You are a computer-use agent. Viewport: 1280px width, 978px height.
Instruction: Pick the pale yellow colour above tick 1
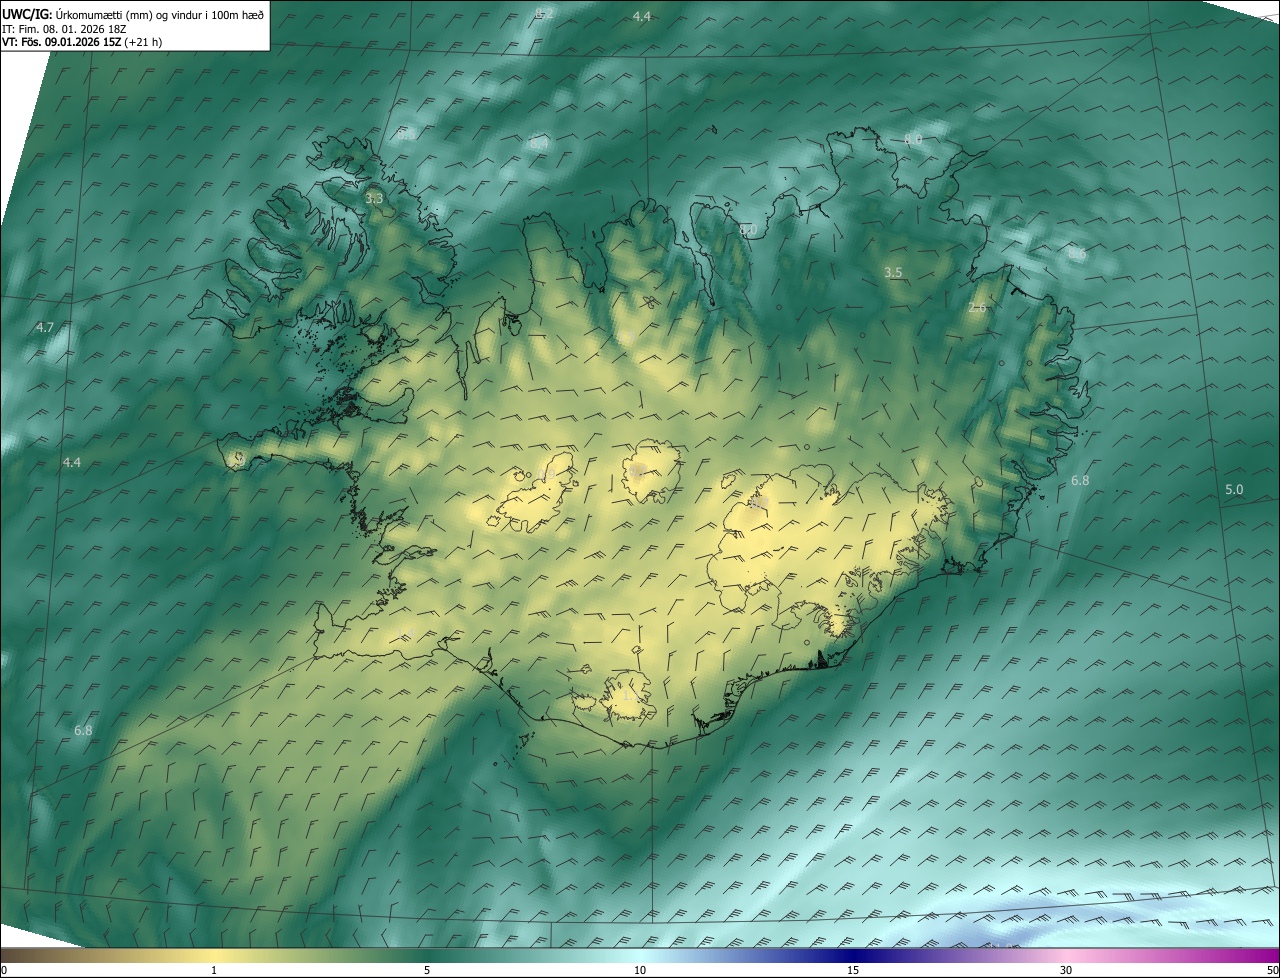214,955
